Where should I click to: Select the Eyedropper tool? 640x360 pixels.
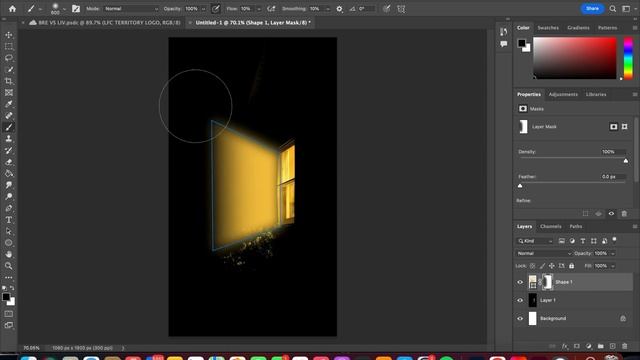pos(9,104)
